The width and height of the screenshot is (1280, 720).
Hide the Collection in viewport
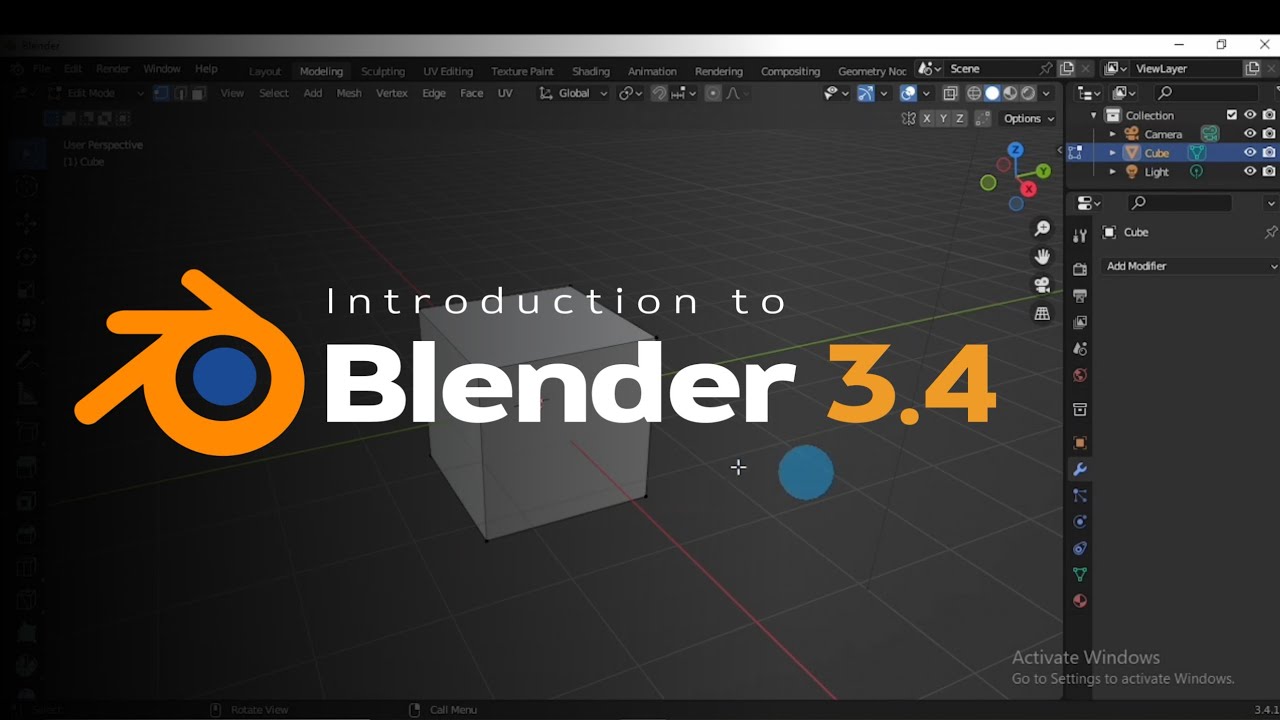click(x=1250, y=115)
